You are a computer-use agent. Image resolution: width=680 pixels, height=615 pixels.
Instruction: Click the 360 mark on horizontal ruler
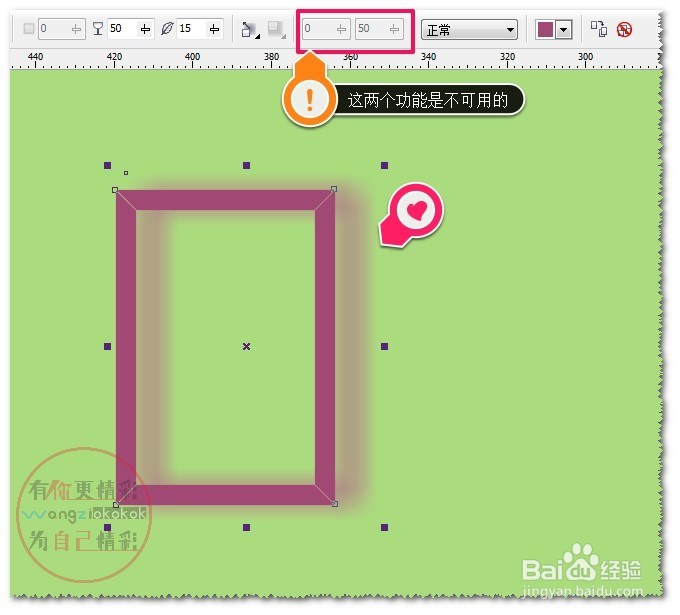click(x=350, y=57)
